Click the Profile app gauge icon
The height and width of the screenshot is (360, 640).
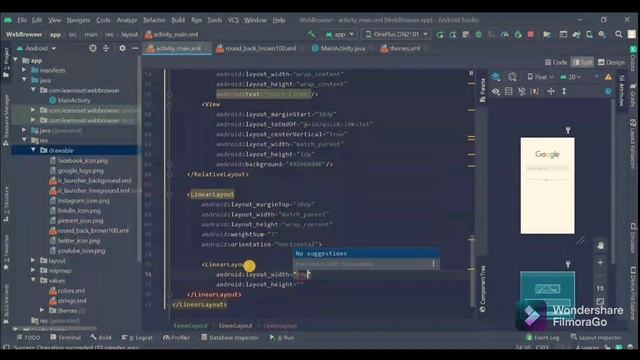click(x=505, y=35)
